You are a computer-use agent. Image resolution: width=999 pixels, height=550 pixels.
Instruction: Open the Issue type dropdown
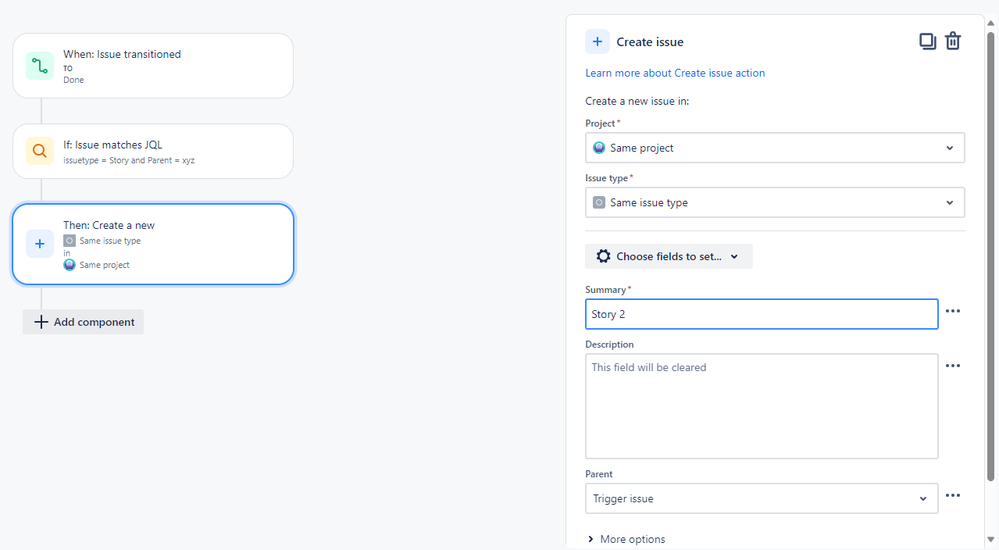[x=775, y=203]
